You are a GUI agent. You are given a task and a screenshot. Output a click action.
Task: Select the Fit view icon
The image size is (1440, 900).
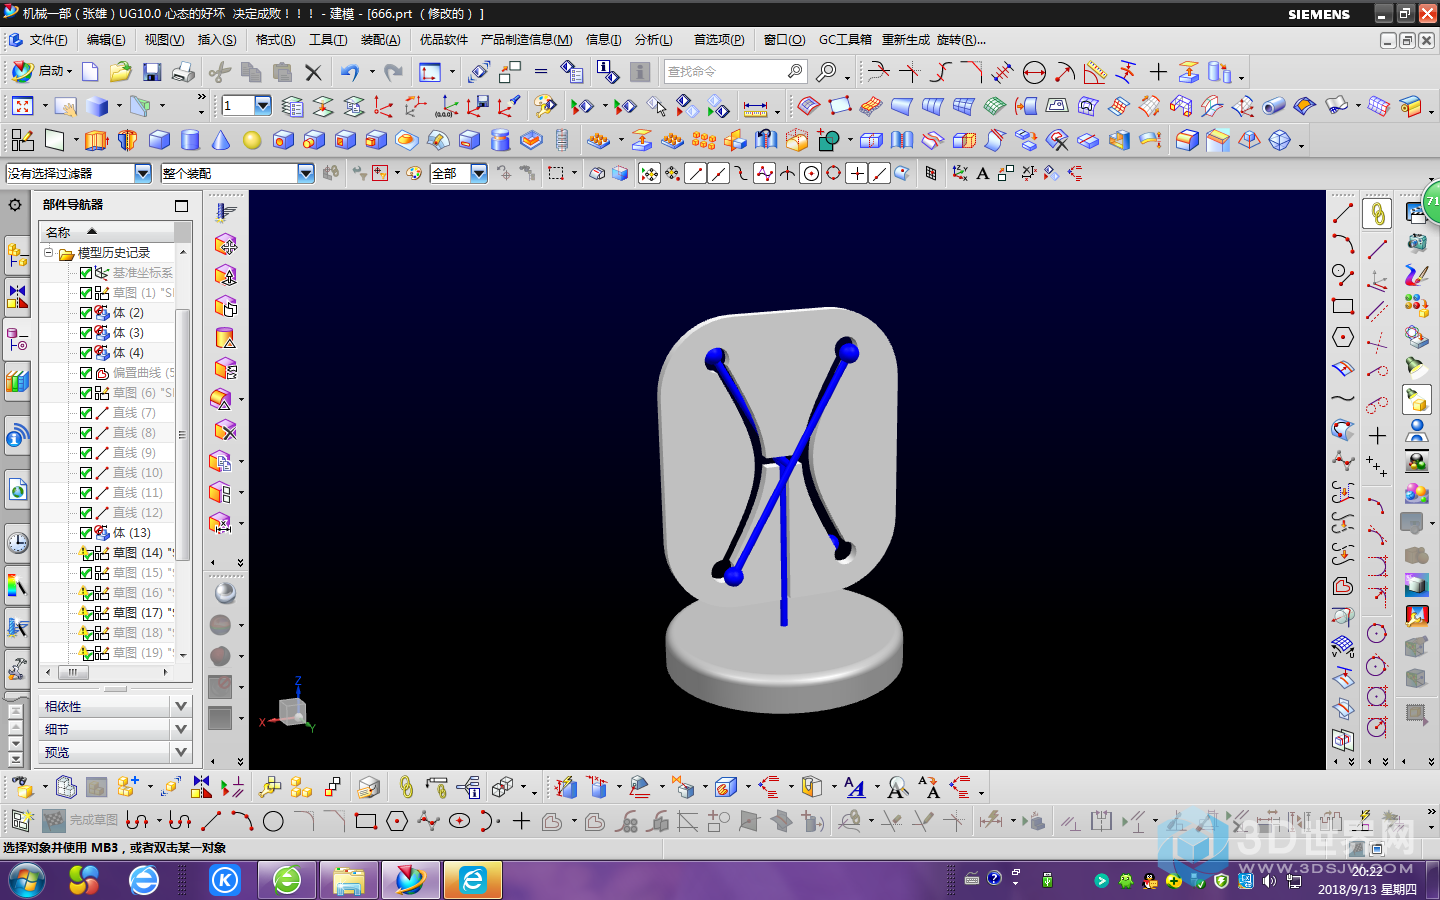[22, 106]
